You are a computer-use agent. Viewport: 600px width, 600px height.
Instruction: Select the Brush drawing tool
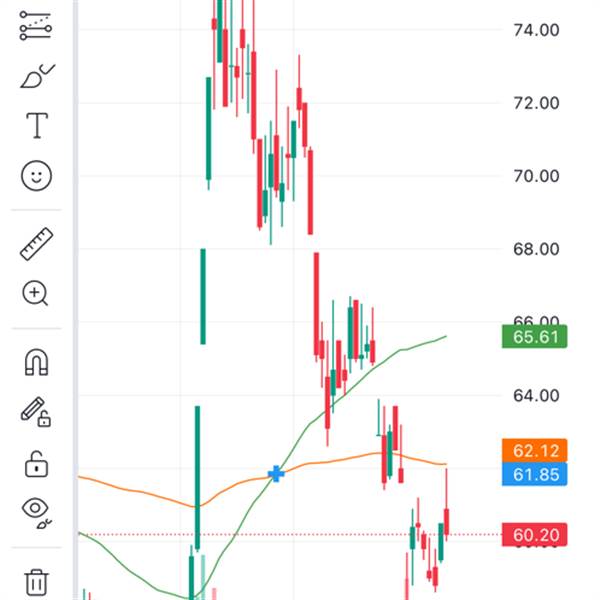37,76
